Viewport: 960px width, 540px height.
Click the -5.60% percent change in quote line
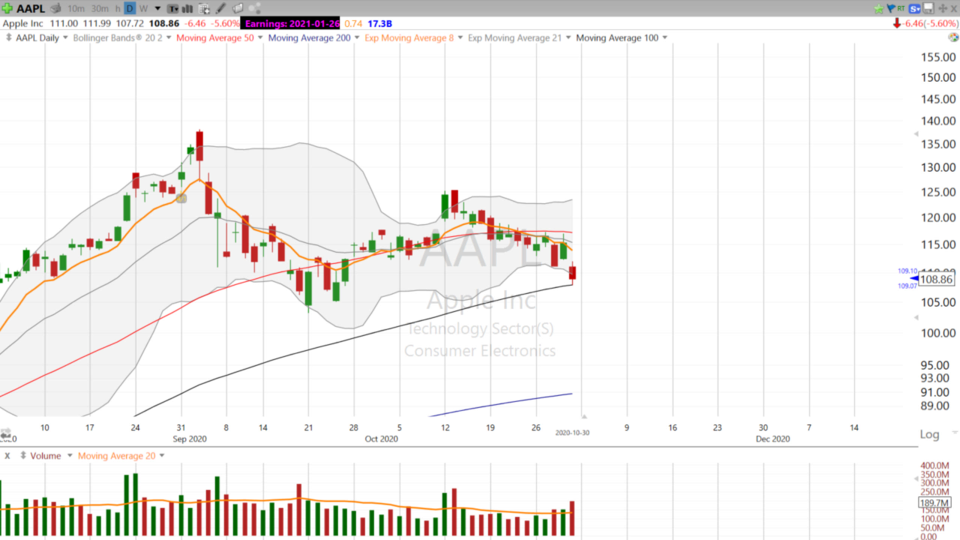[x=225, y=23]
